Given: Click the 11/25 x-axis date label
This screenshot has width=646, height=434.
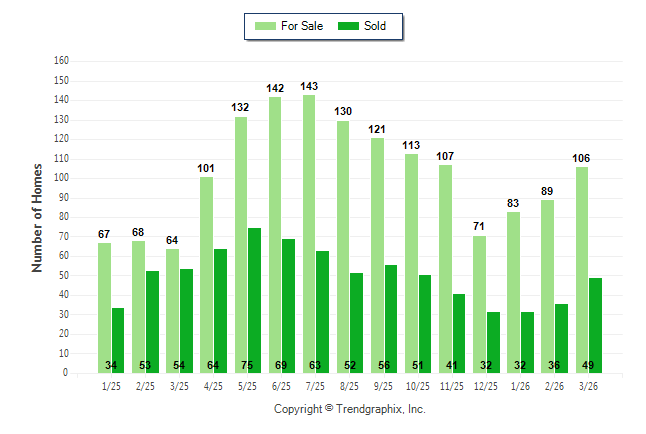Looking at the screenshot, I should tap(453, 386).
